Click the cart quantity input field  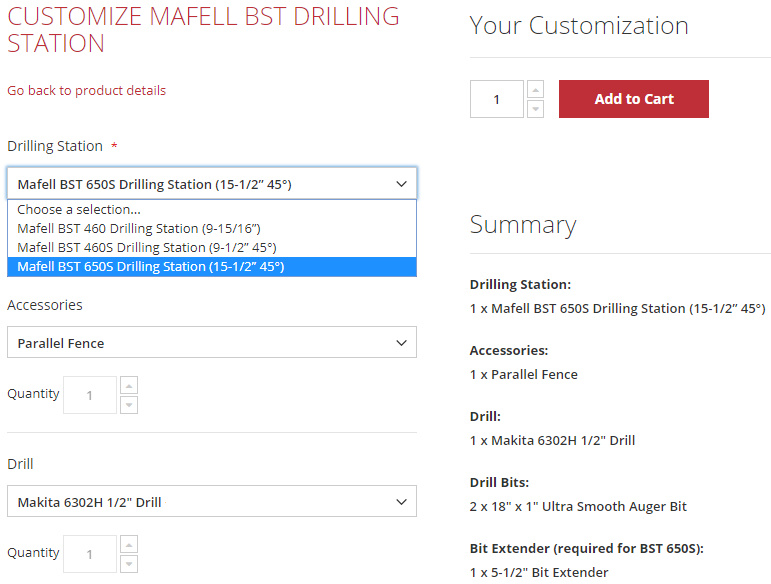pyautogui.click(x=496, y=99)
